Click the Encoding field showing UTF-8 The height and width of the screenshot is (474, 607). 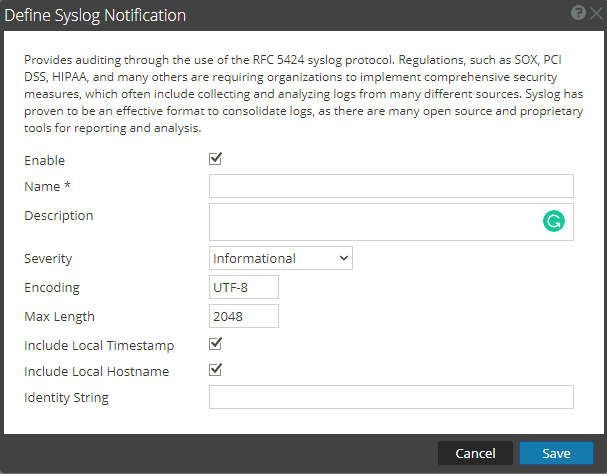244,287
